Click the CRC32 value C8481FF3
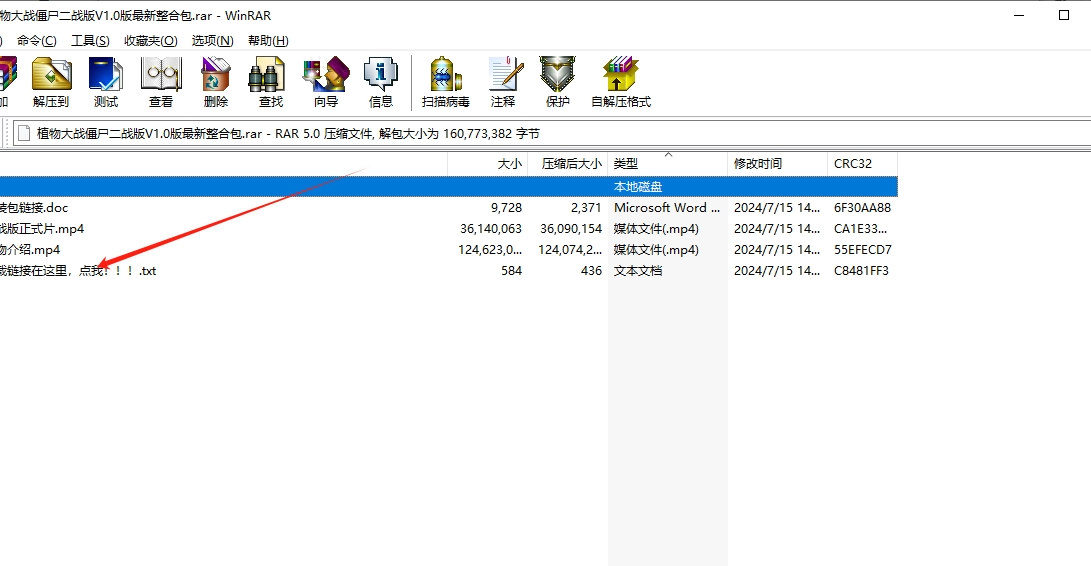The width and height of the screenshot is (1091, 566). pyautogui.click(x=861, y=270)
